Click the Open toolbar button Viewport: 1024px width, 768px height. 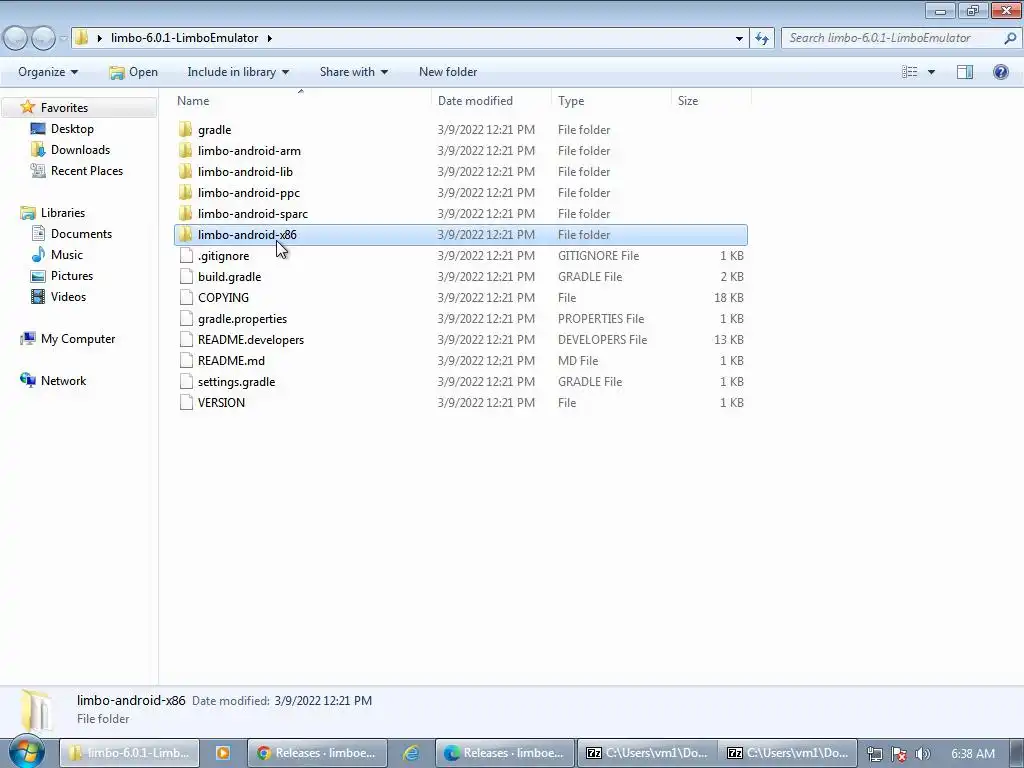point(134,72)
